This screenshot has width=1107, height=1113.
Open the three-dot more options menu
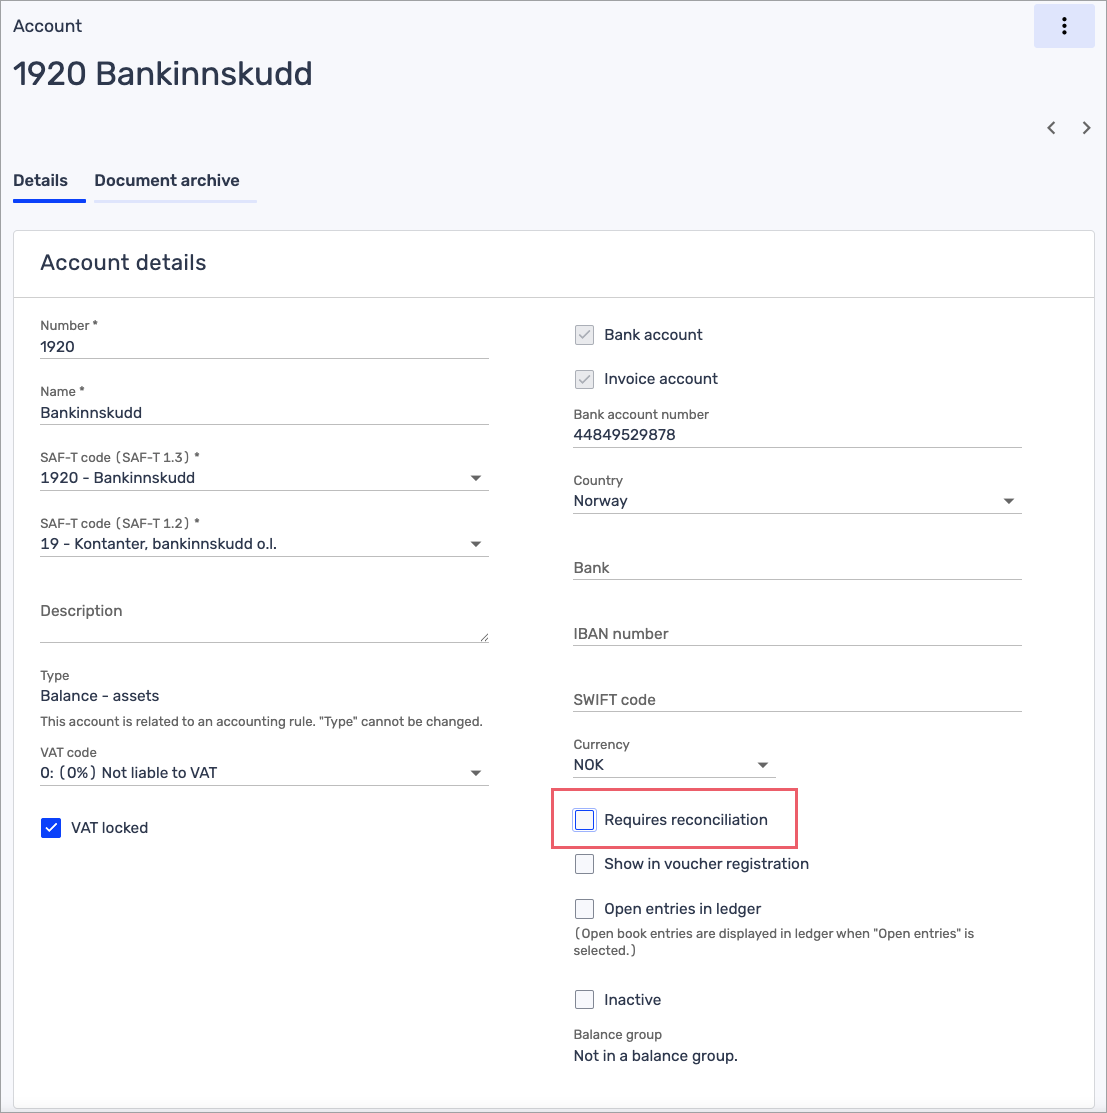coord(1064,26)
